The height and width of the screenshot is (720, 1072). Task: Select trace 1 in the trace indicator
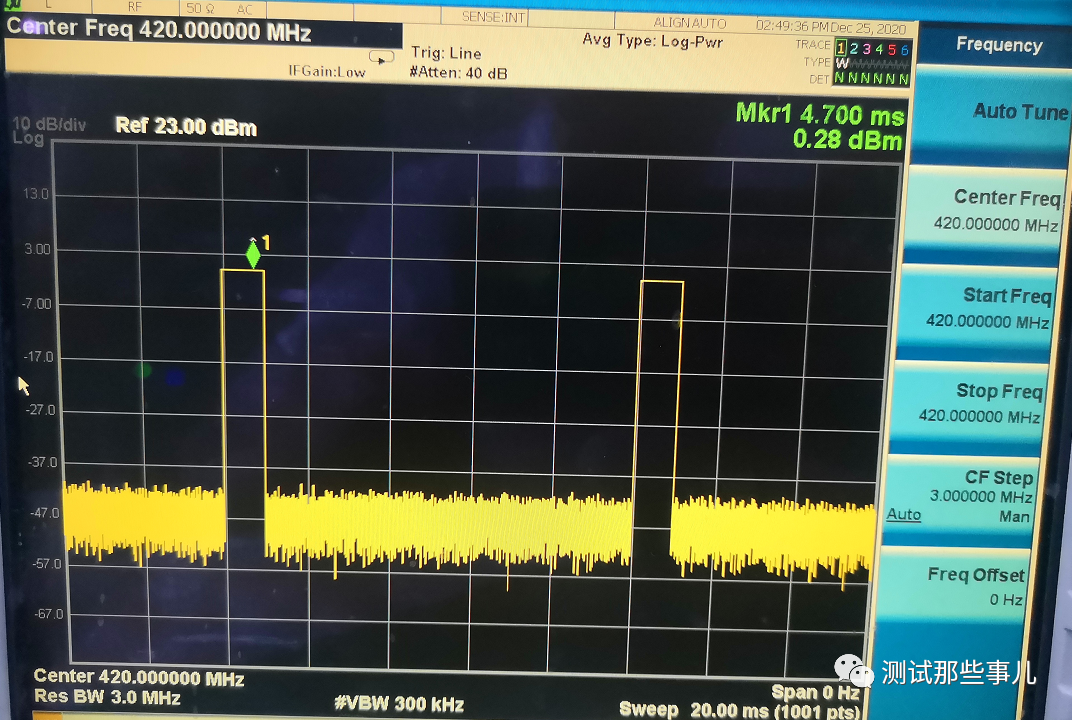click(x=841, y=49)
